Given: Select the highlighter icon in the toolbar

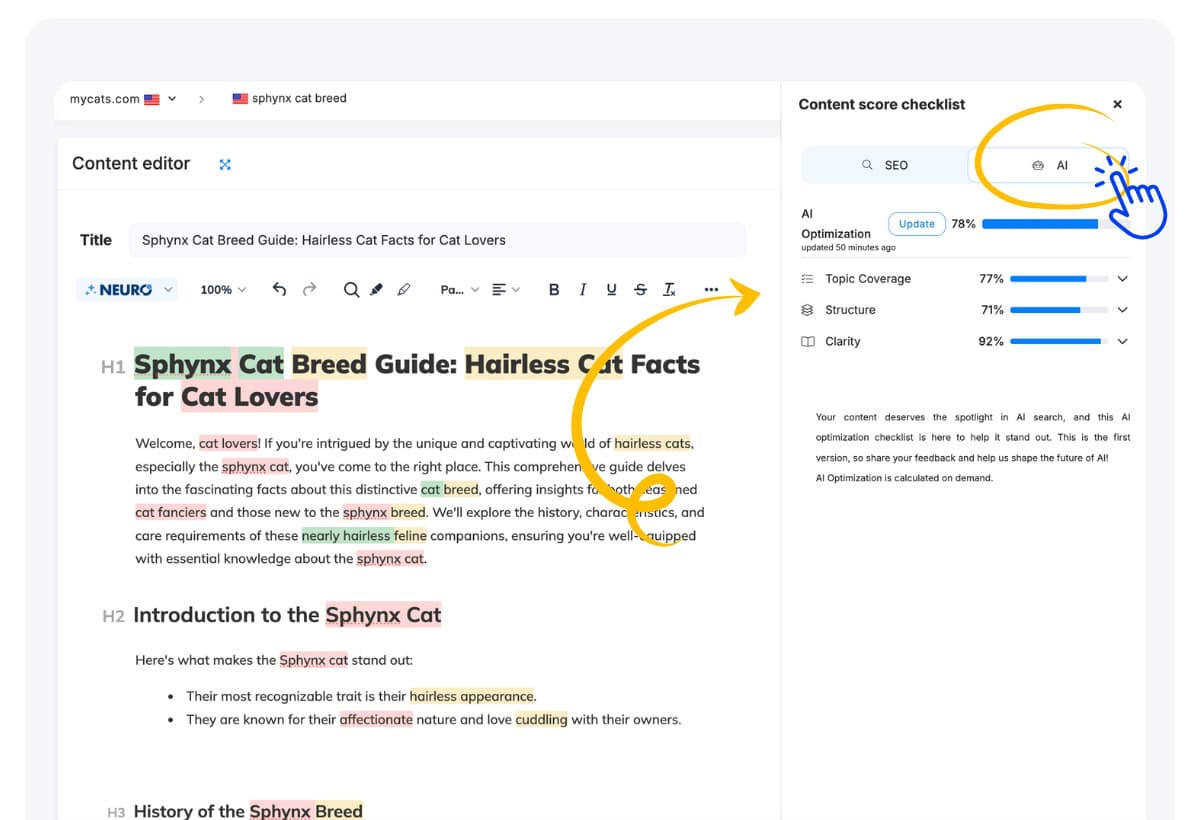Looking at the screenshot, I should click(377, 290).
